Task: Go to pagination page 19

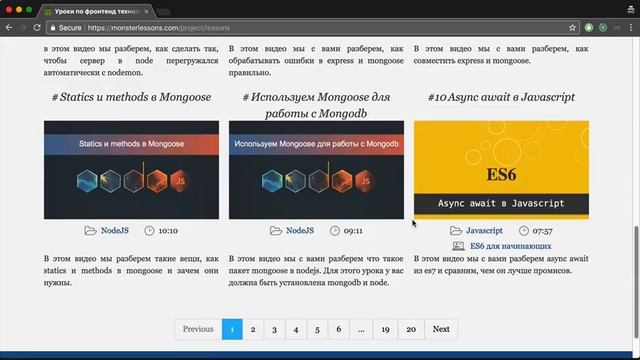Action: point(385,329)
